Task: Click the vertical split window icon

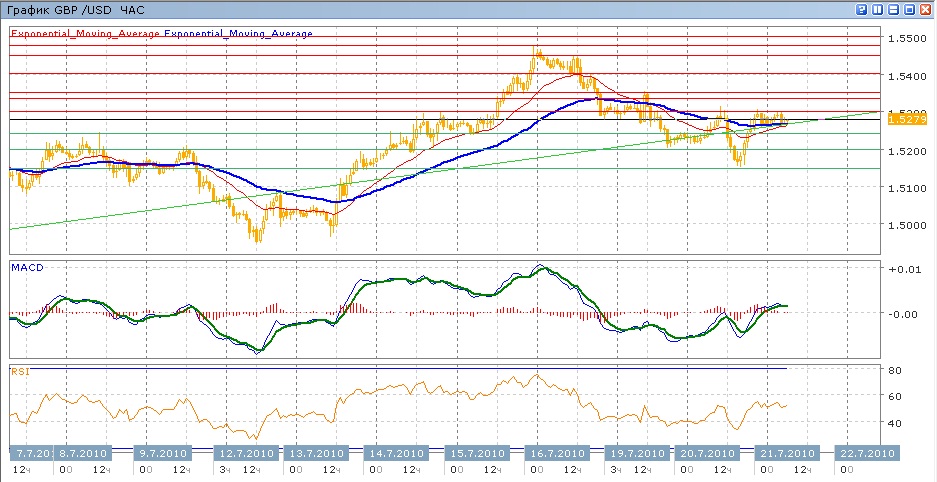Action: point(878,9)
